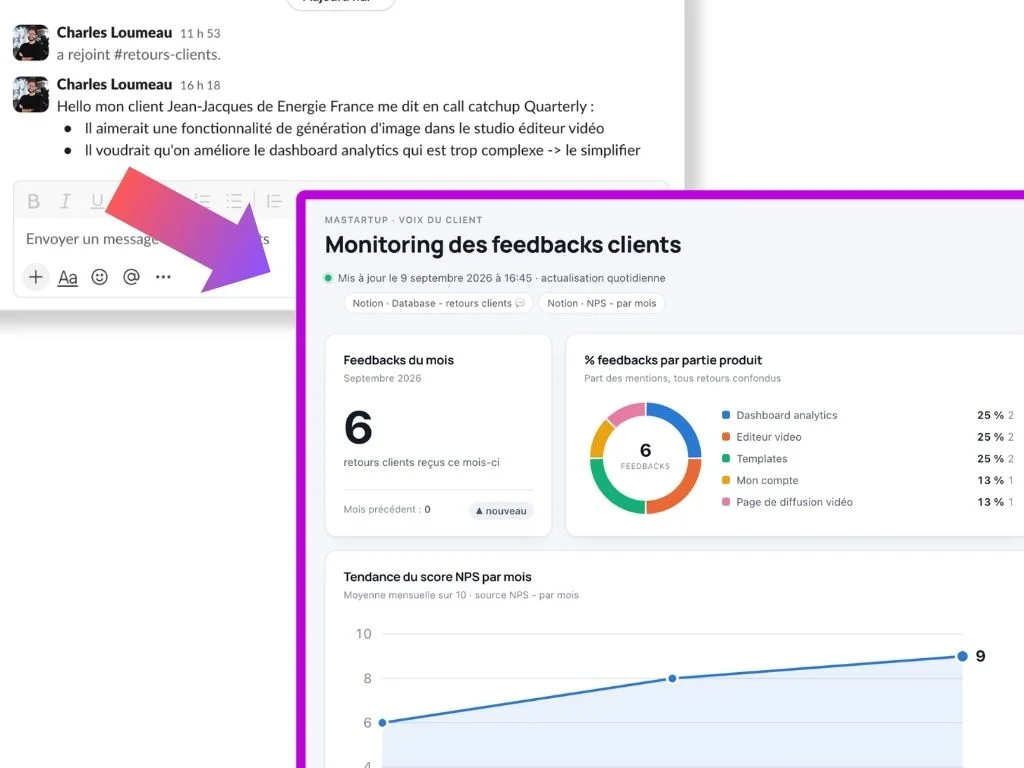The height and width of the screenshot is (768, 1024).
Task: Click the green update status dot
Action: pyautogui.click(x=328, y=278)
